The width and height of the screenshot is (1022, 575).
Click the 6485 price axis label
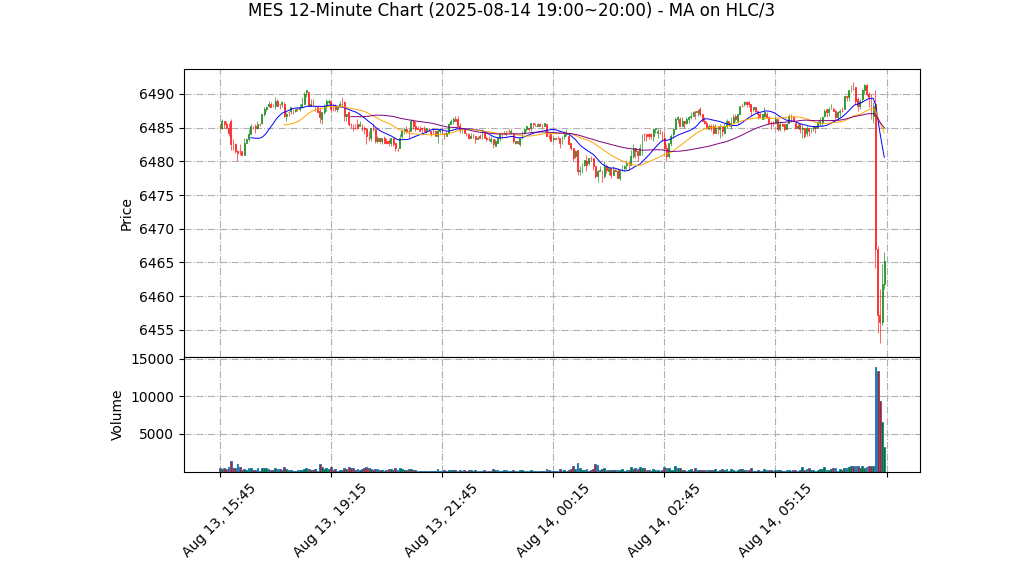(156, 128)
